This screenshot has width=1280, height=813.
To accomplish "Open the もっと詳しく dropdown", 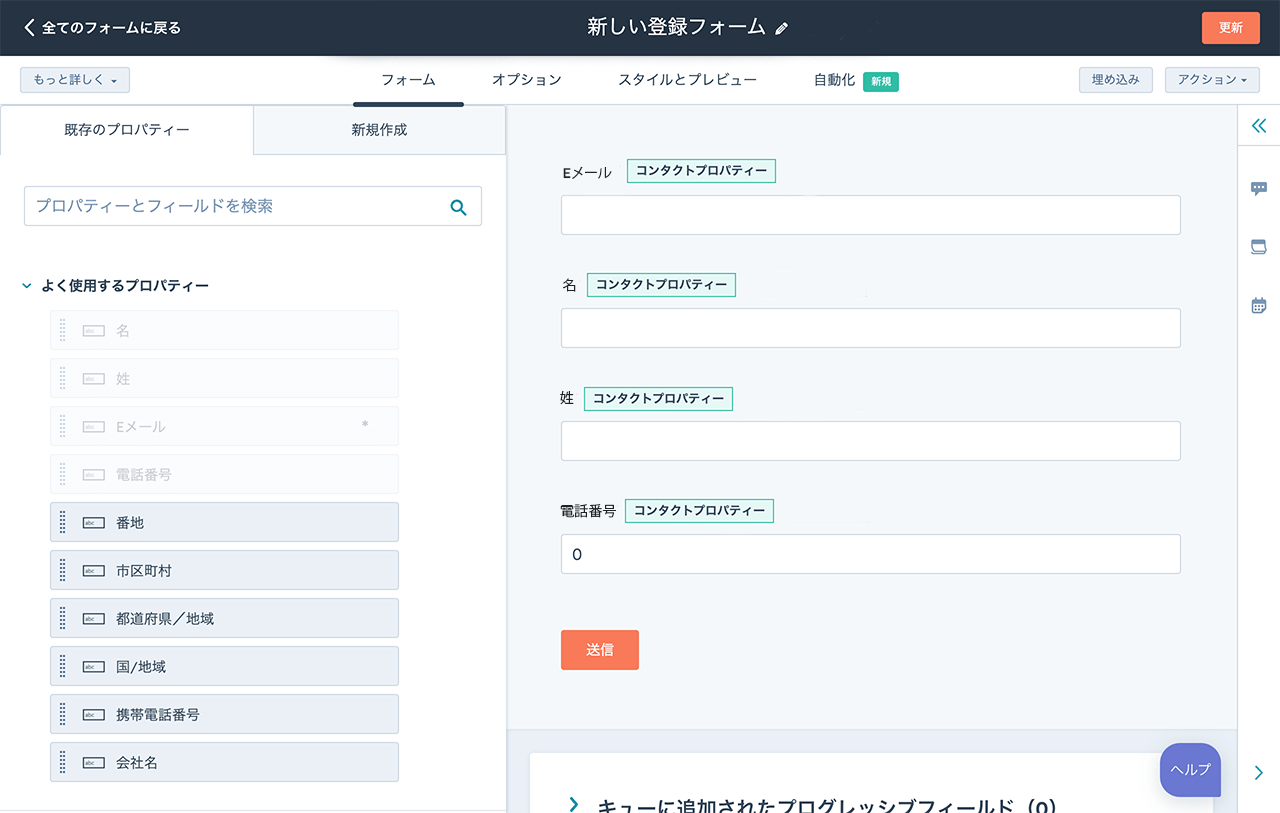I will pos(75,80).
